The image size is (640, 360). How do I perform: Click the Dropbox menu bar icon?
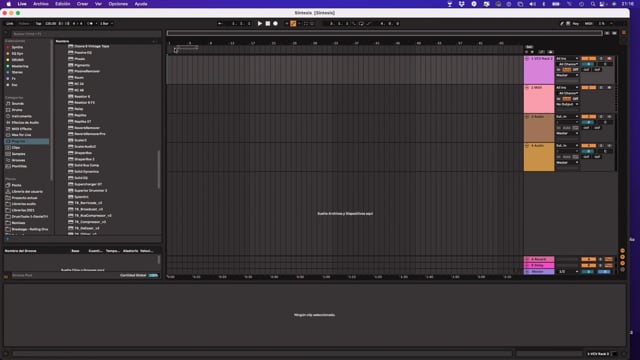tap(462, 4)
